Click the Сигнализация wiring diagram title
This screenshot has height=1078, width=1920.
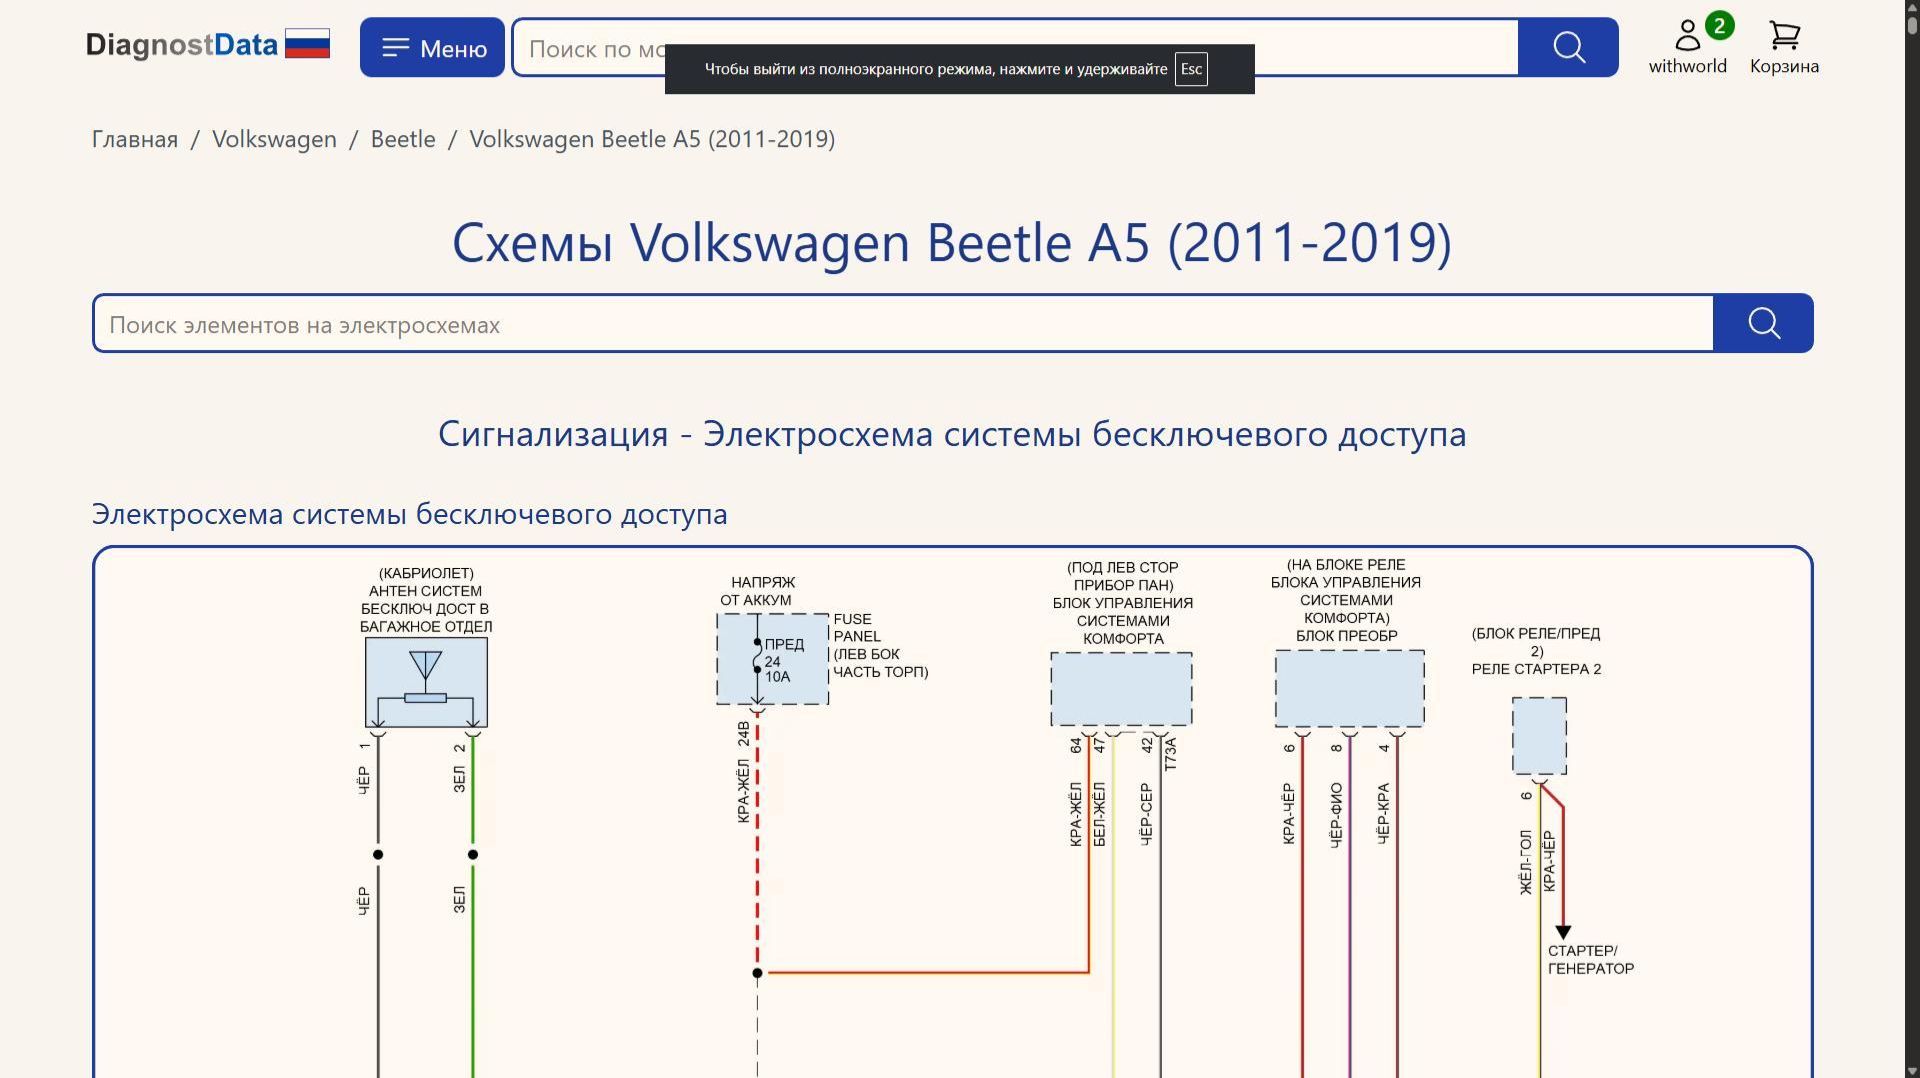click(x=953, y=433)
